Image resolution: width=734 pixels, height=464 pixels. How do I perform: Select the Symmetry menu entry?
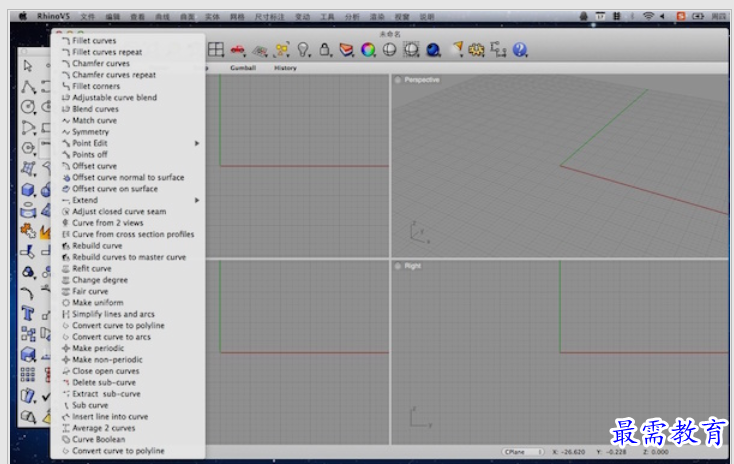point(90,132)
